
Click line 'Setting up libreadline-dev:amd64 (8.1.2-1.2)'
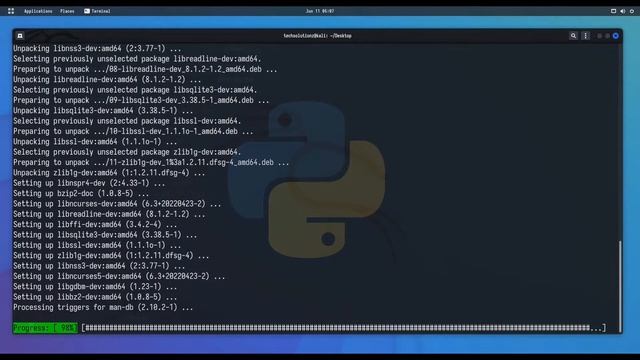pos(109,214)
